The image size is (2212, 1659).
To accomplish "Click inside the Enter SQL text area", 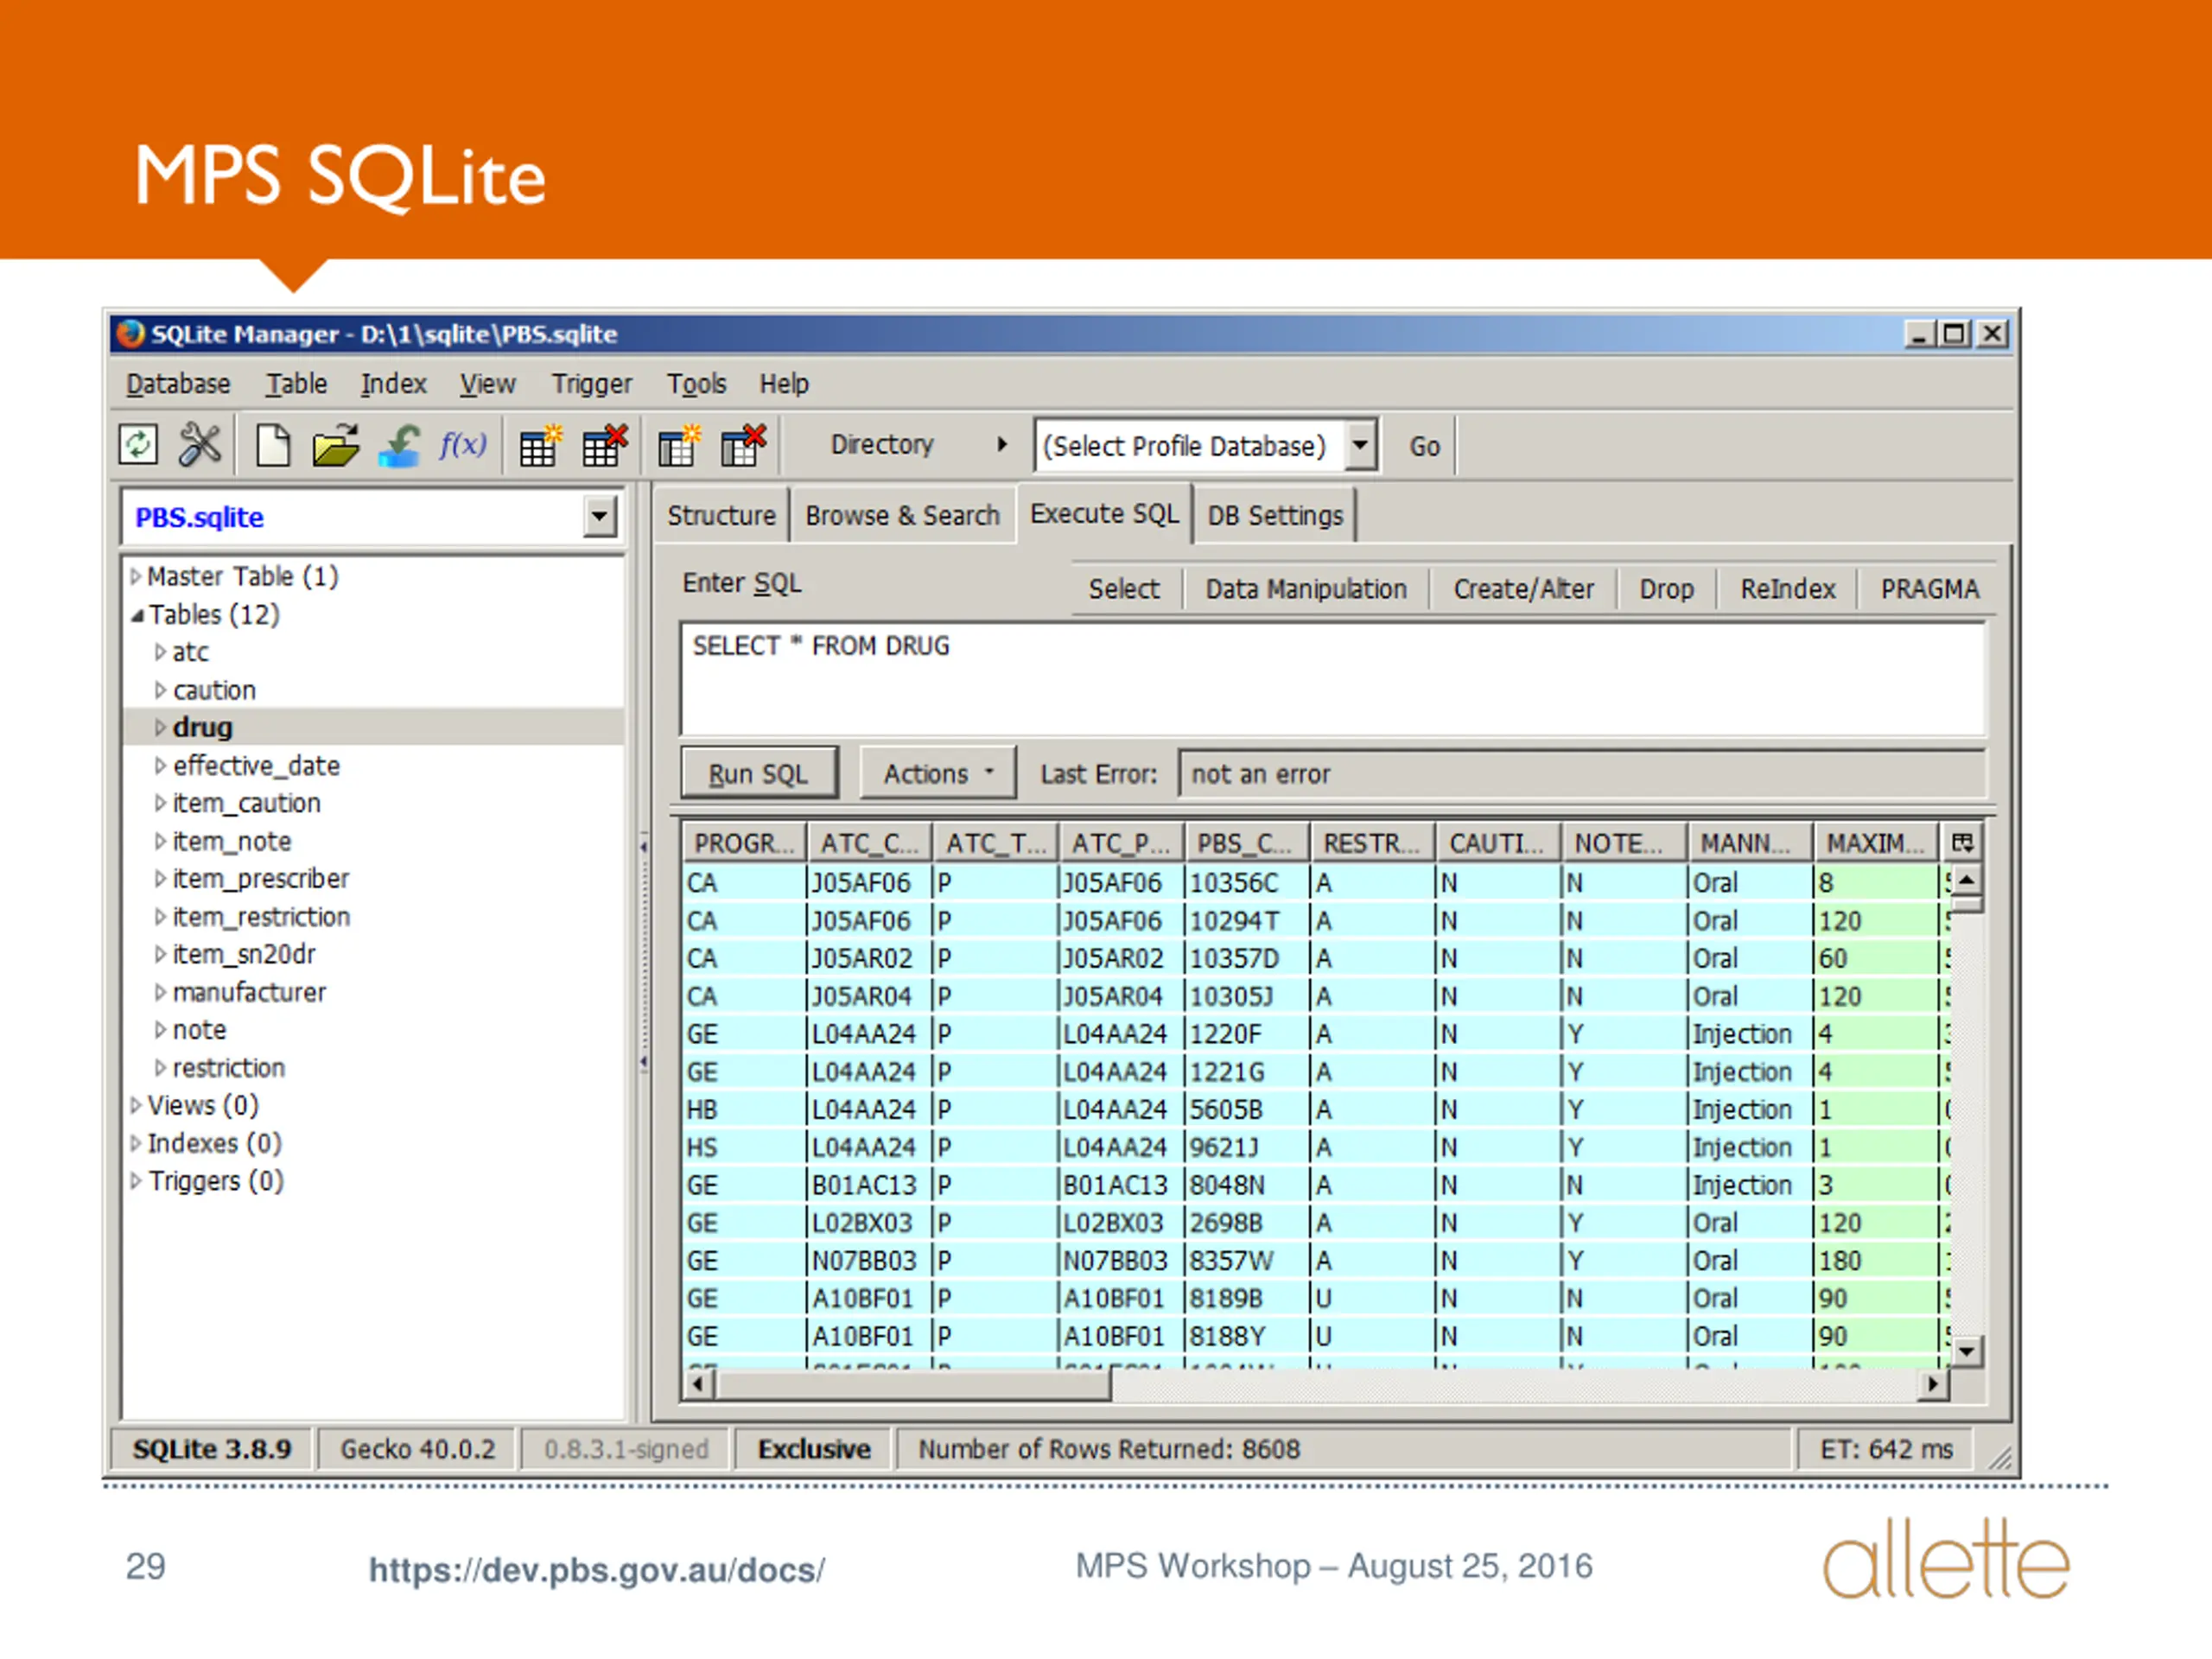I will click(1332, 679).
